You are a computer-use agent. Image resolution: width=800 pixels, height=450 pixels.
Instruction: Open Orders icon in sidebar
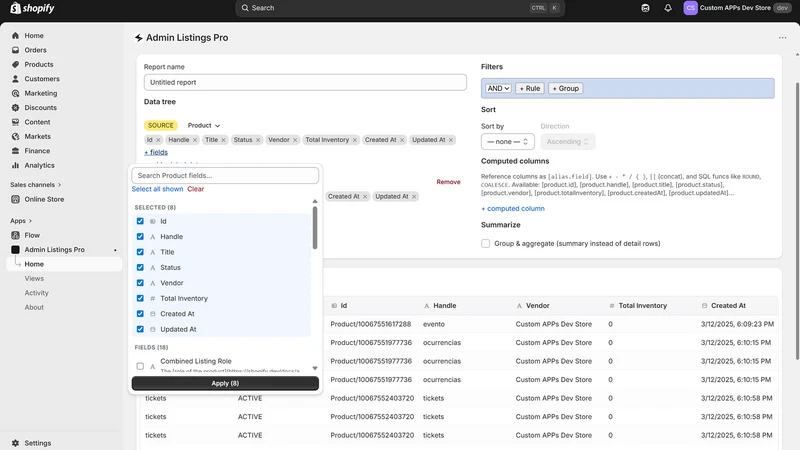[15, 50]
